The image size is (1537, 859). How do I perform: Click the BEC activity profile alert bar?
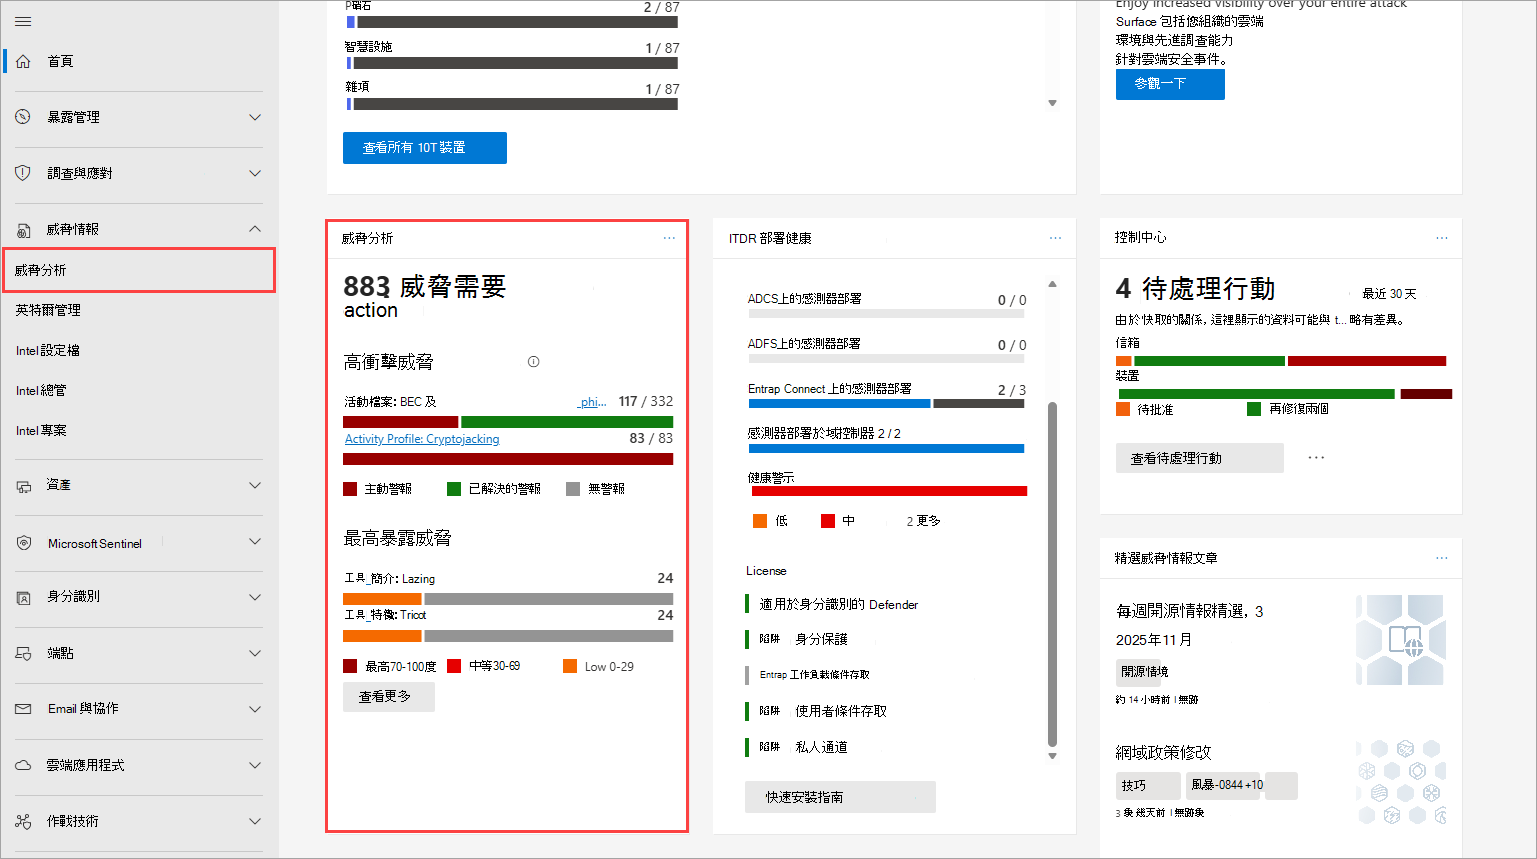(508, 422)
